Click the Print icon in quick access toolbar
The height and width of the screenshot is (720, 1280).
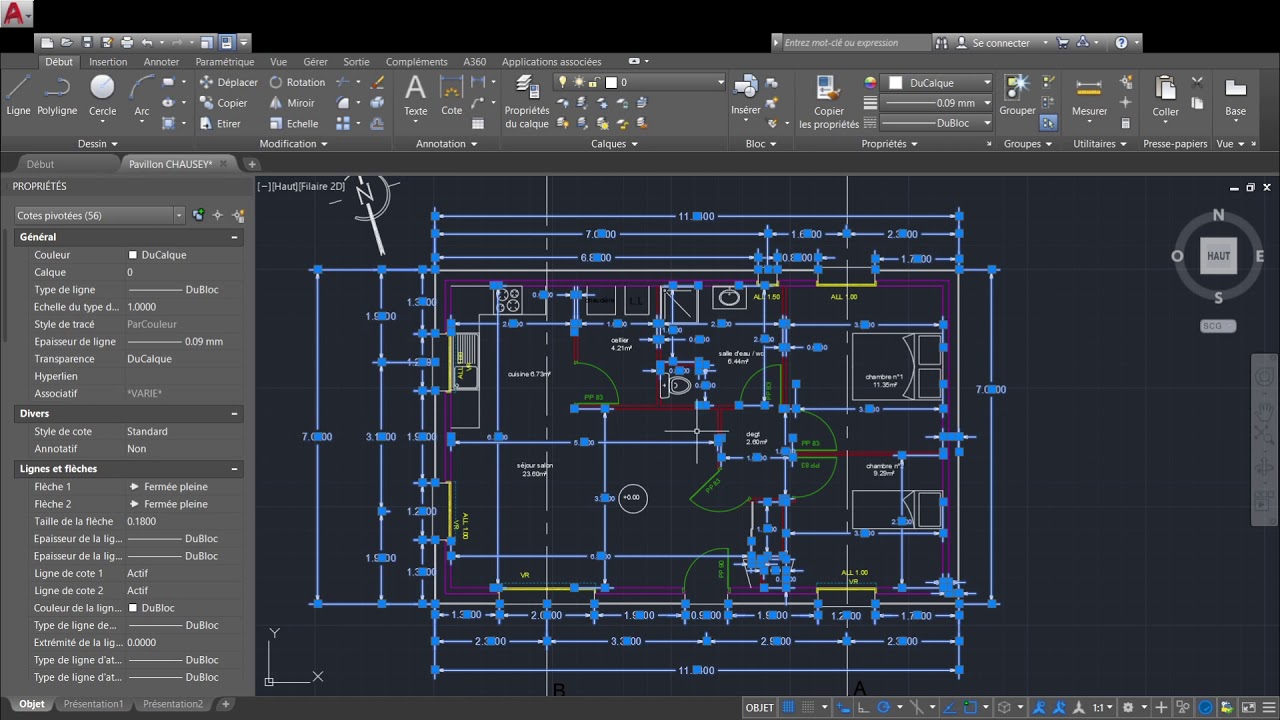[x=127, y=43]
